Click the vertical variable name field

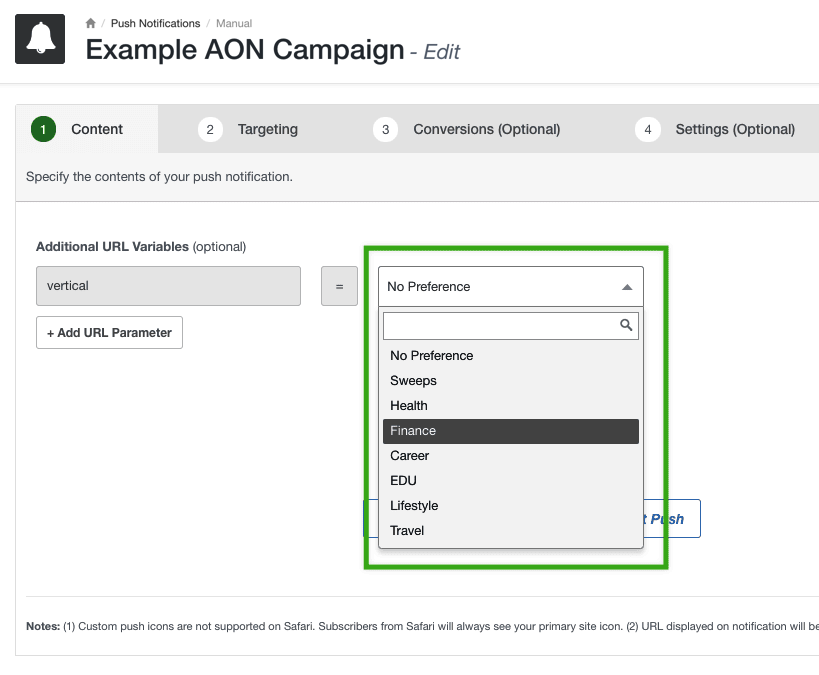[168, 286]
